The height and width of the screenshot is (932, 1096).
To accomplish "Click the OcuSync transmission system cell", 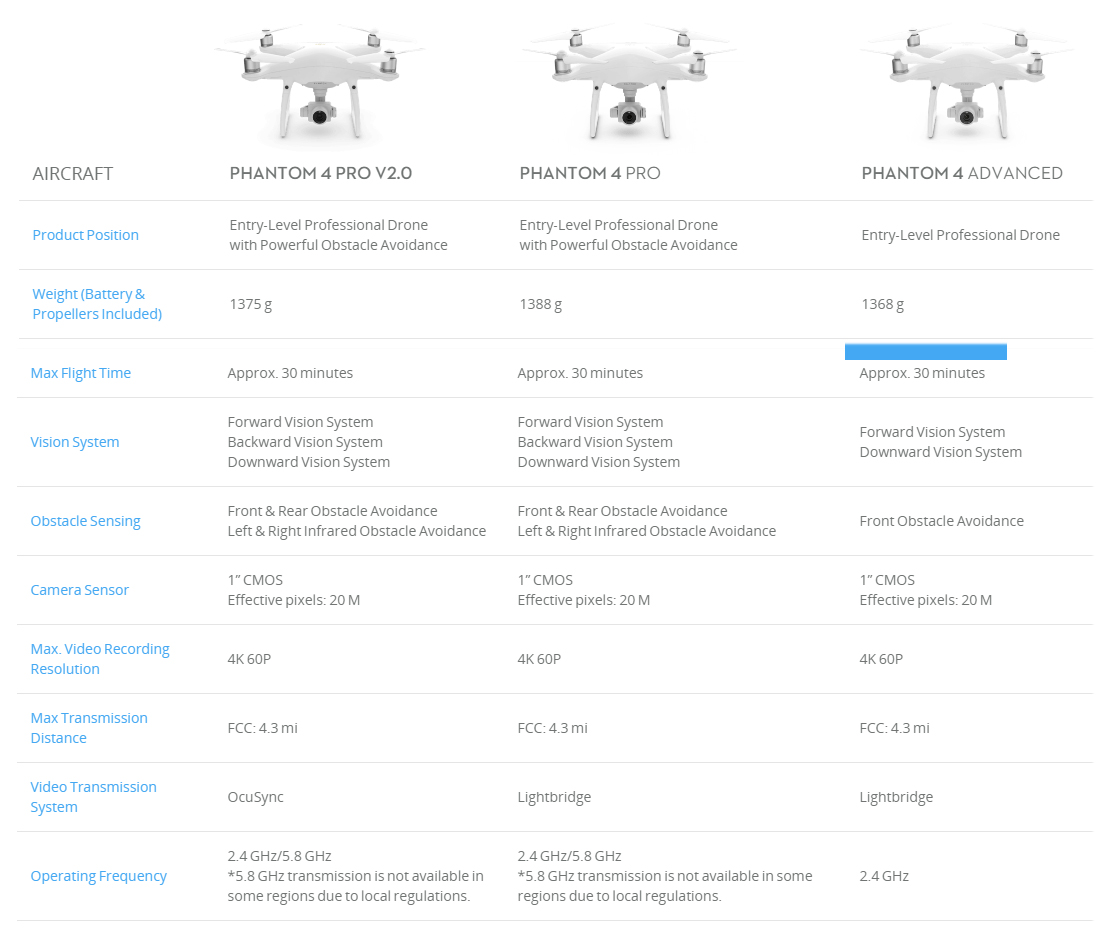I will 255,797.
